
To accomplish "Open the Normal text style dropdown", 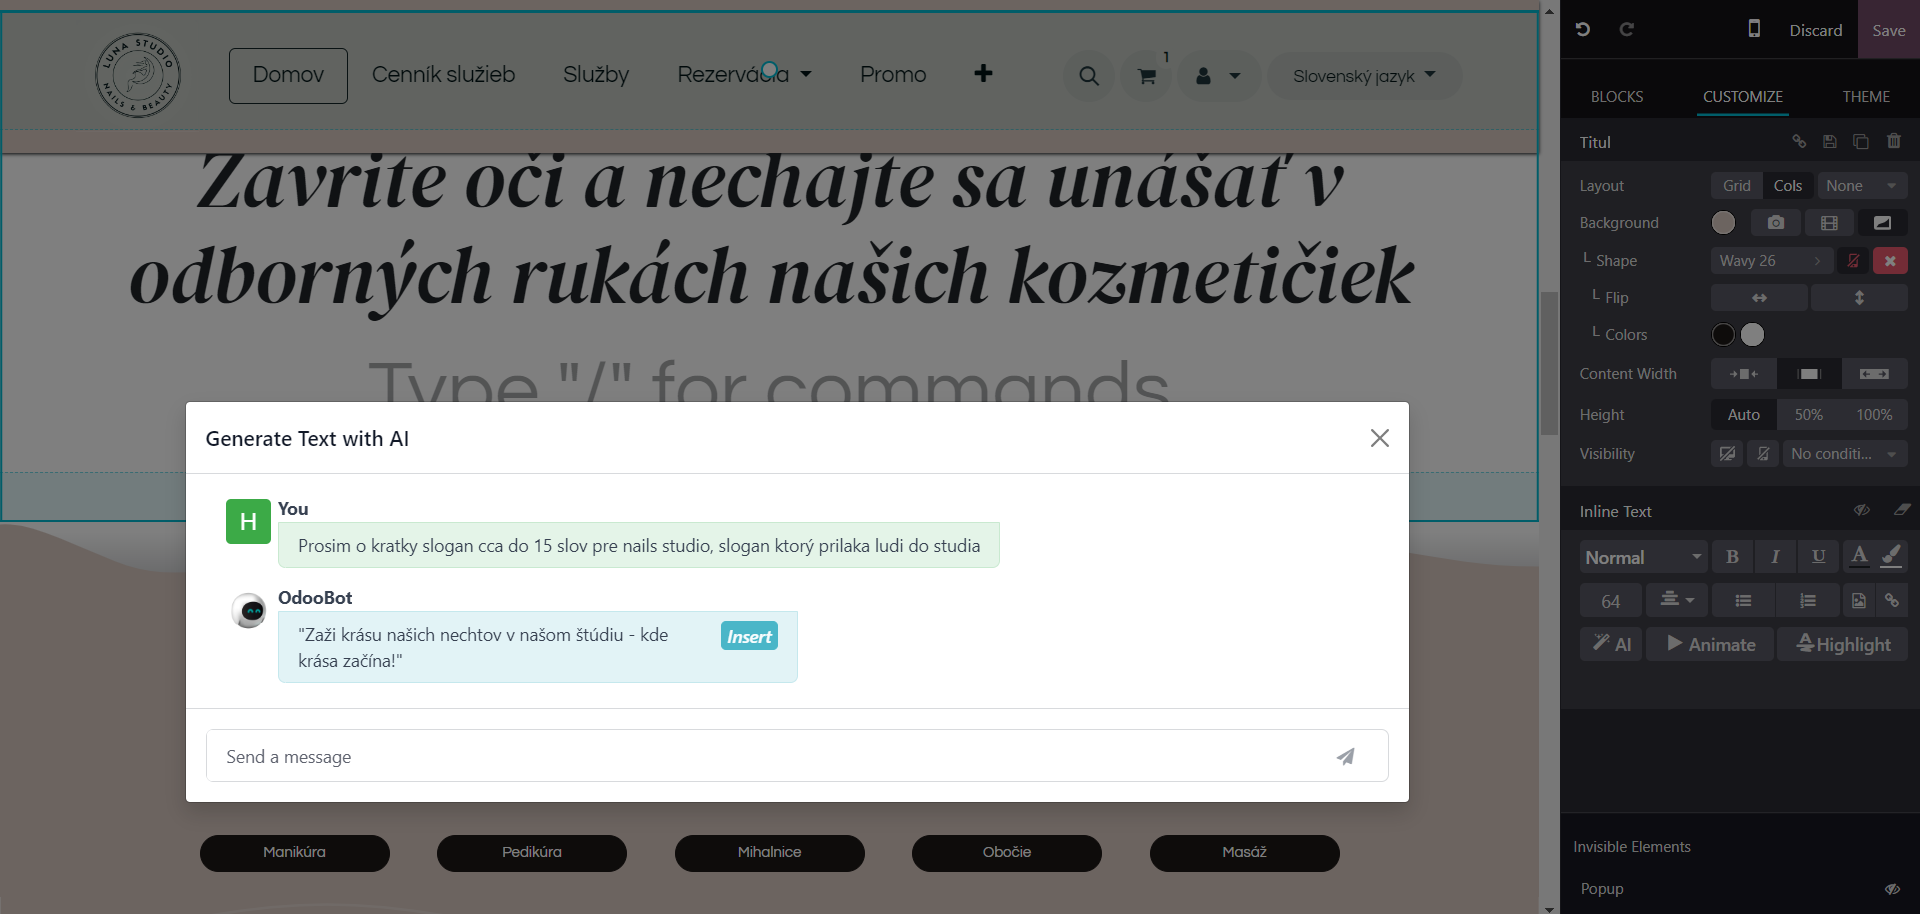I will (x=1643, y=557).
